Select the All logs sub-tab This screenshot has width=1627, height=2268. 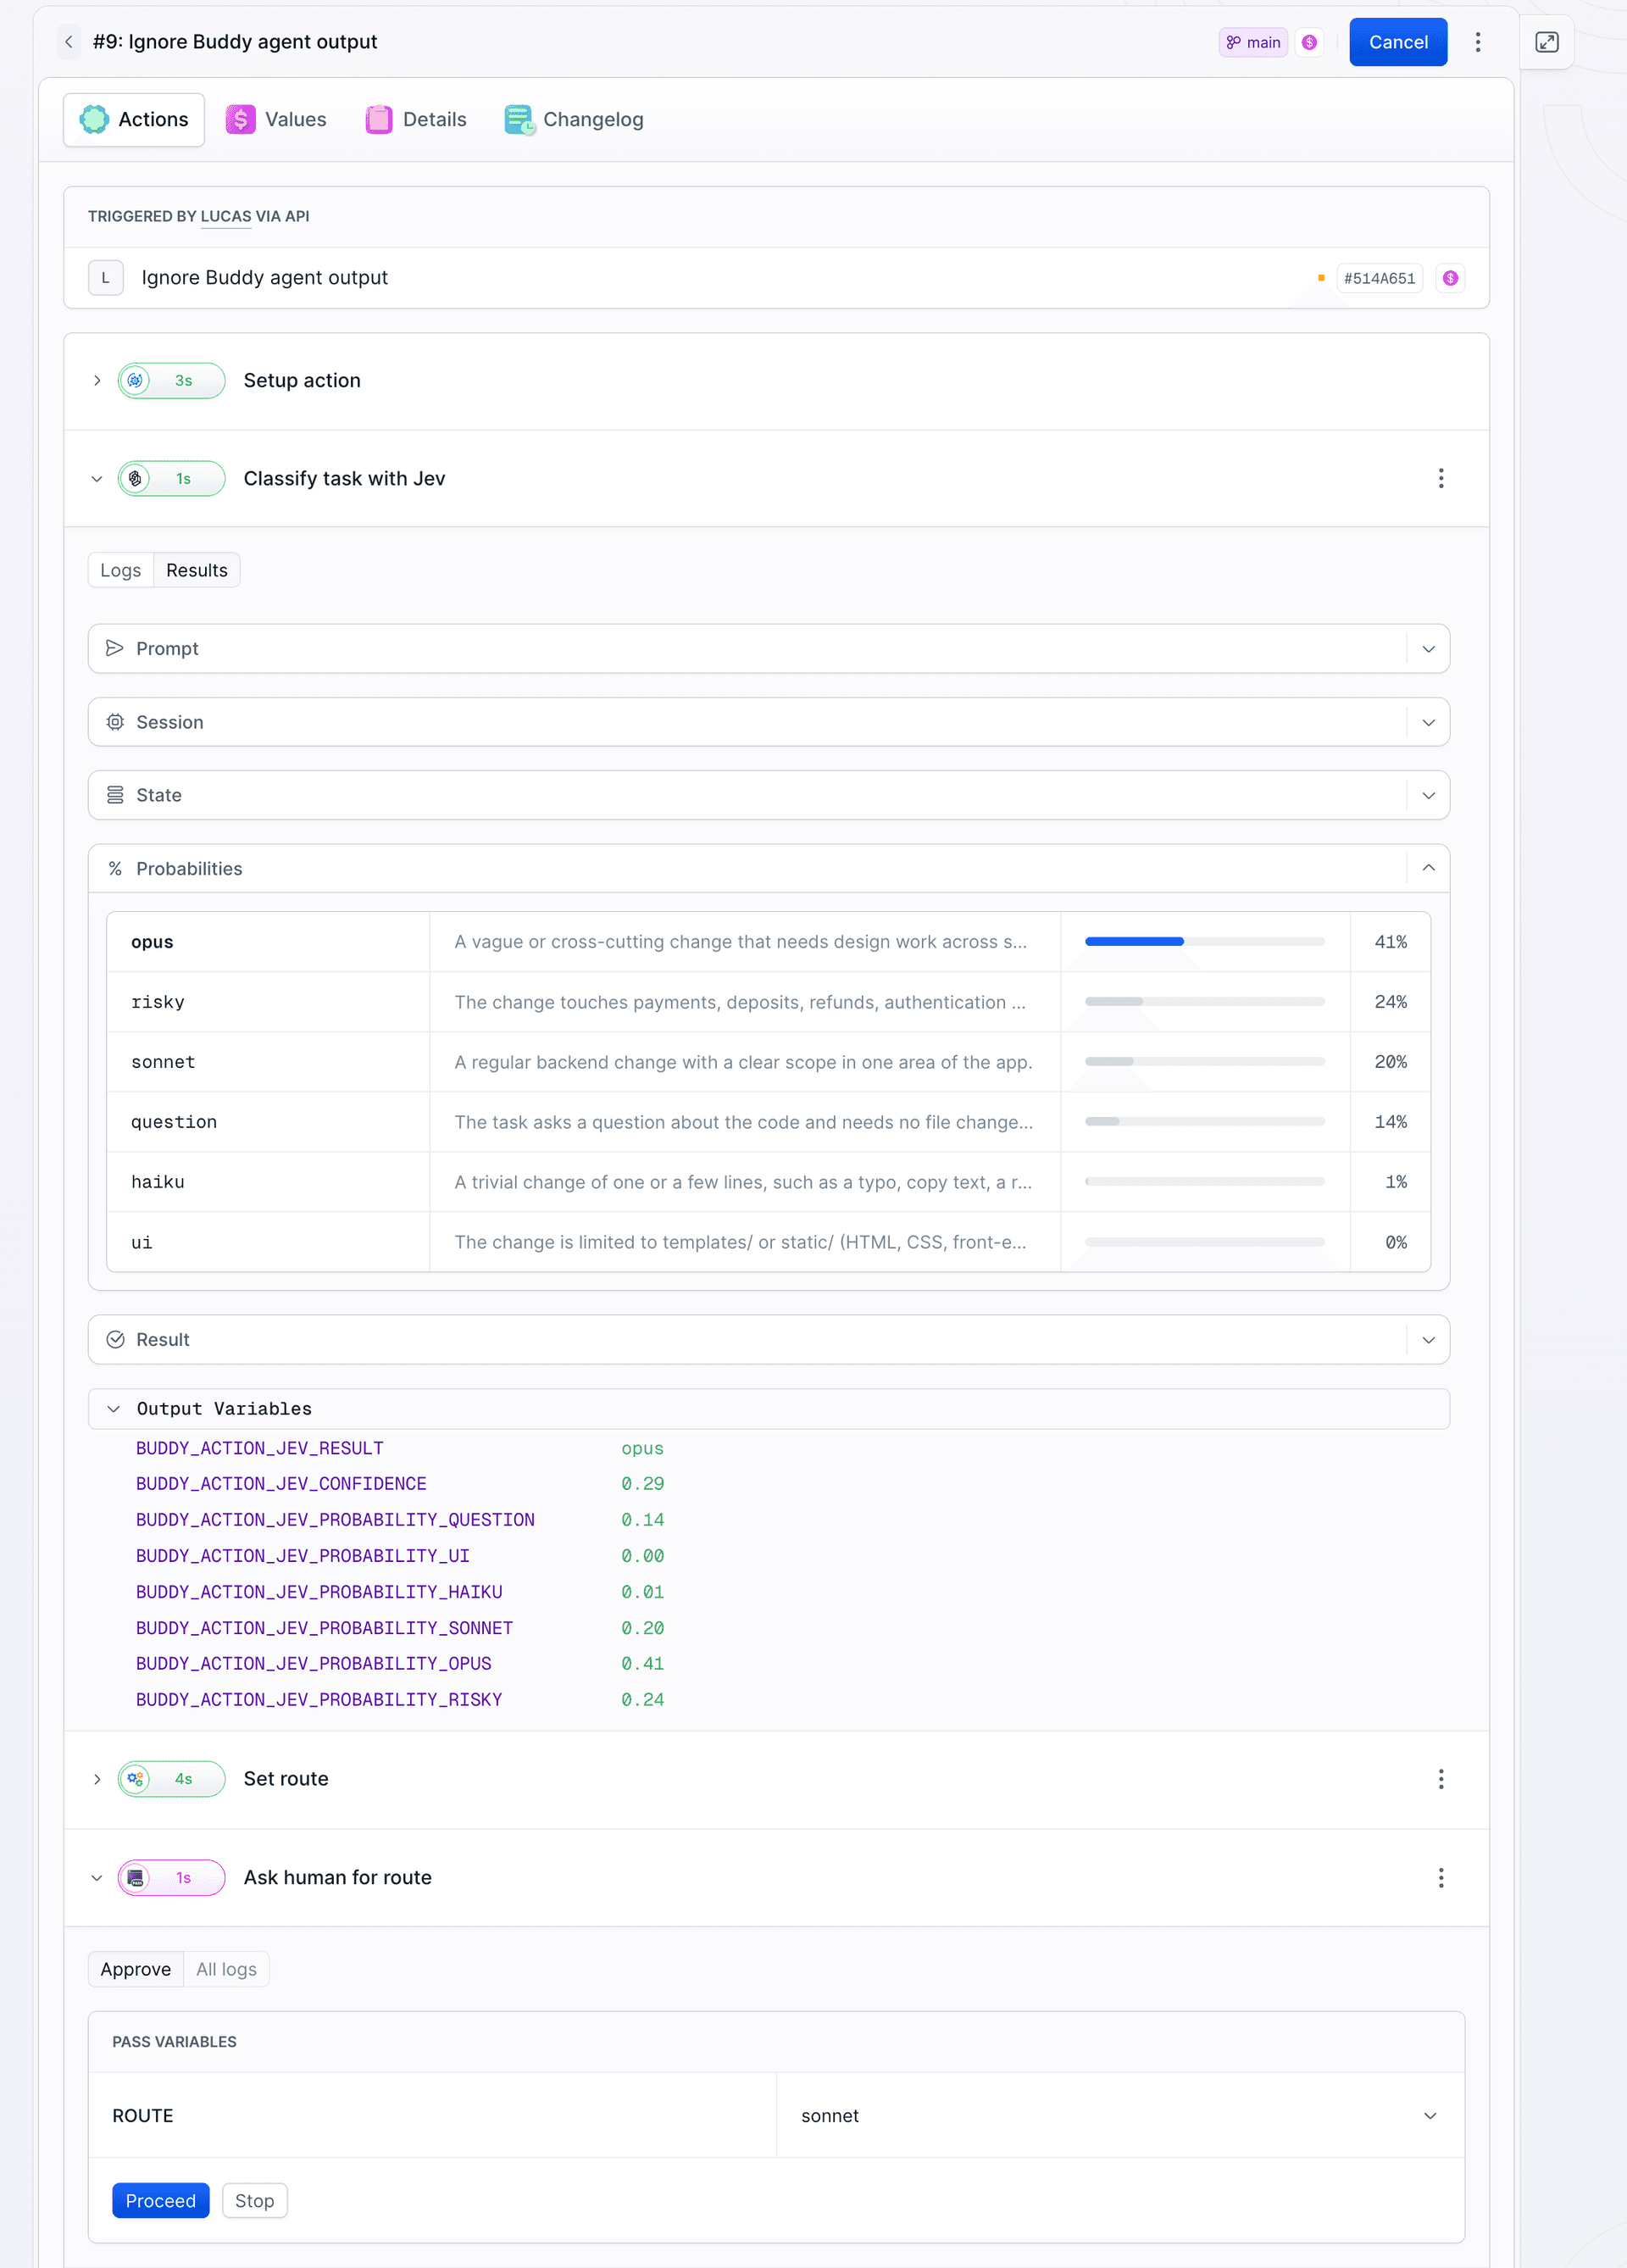[226, 1970]
